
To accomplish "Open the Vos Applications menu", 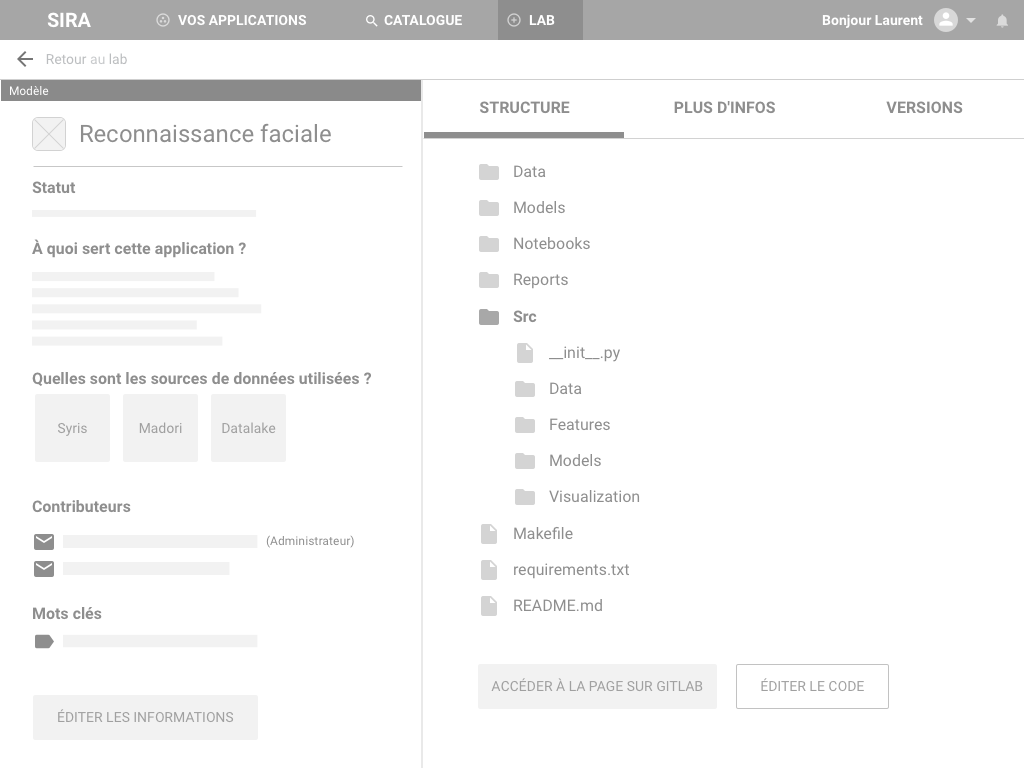I will [232, 20].
